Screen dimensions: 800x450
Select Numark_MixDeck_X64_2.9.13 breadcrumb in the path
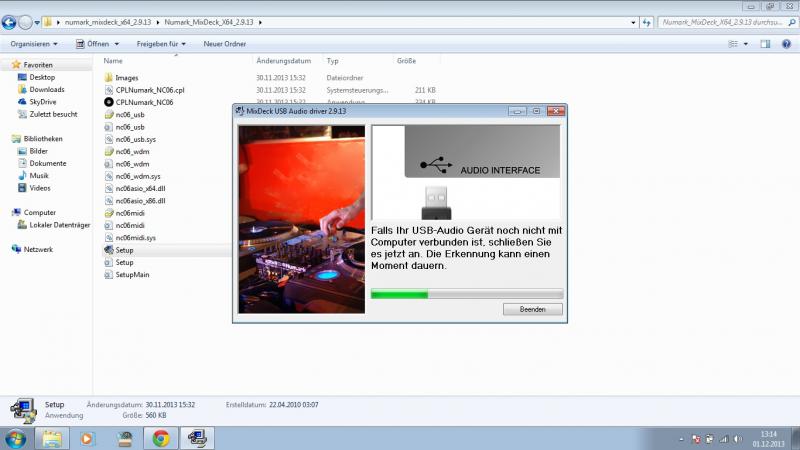(209, 22)
